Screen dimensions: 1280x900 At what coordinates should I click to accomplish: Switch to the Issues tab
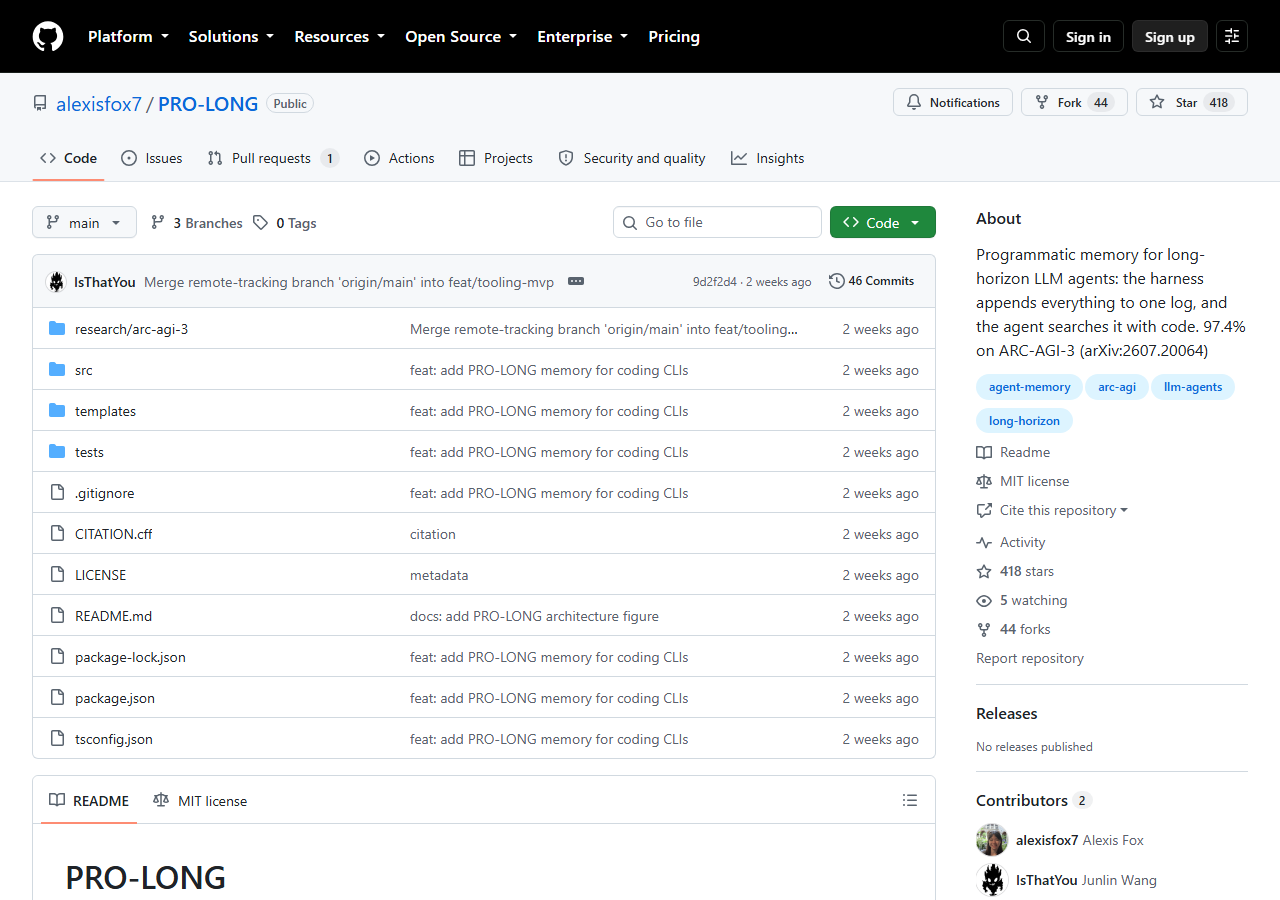[152, 158]
